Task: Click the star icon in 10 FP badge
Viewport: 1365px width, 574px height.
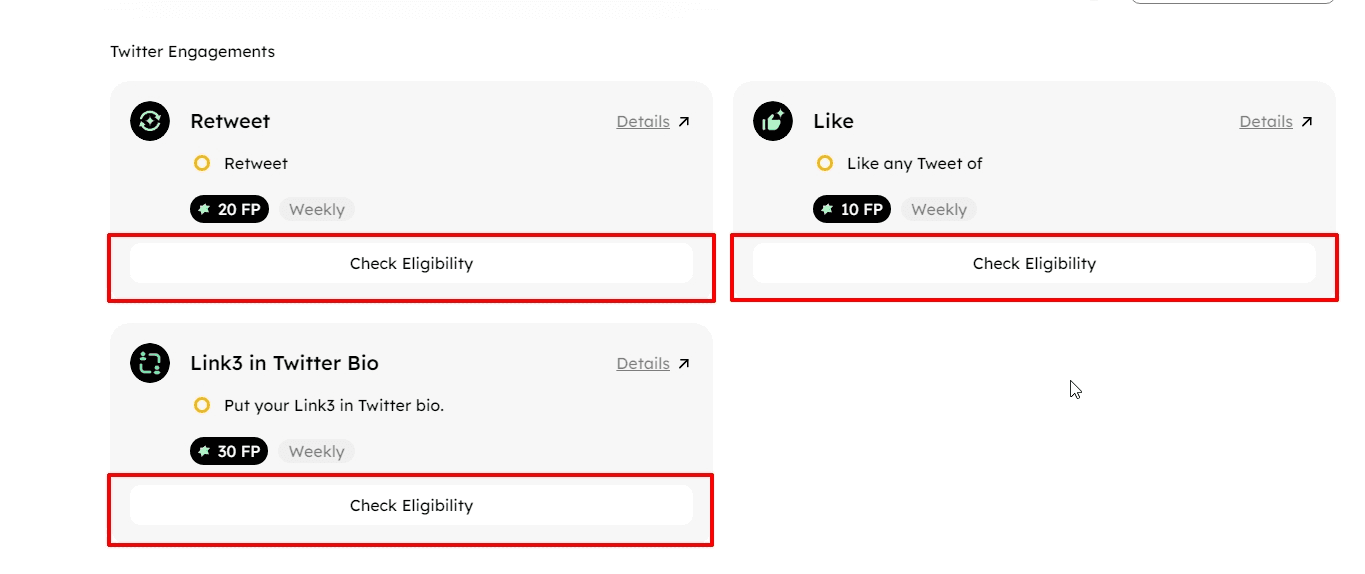Action: (827, 209)
